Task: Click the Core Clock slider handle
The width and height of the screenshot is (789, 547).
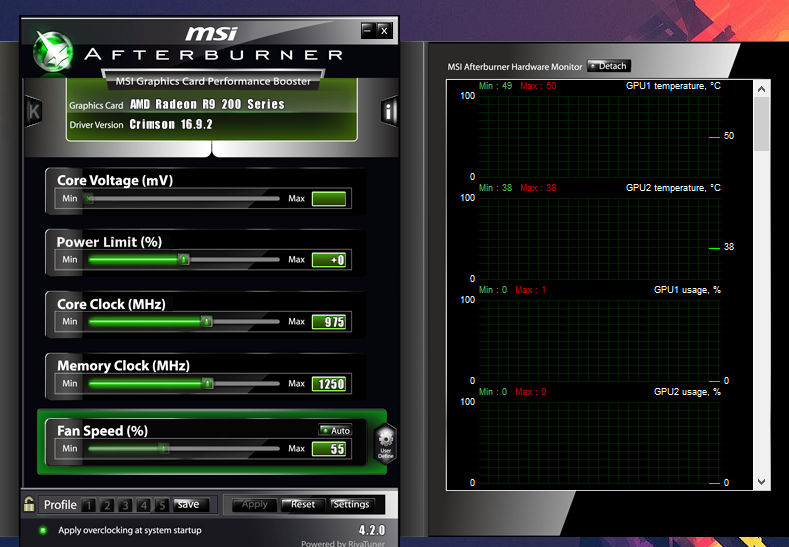Action: [206, 322]
